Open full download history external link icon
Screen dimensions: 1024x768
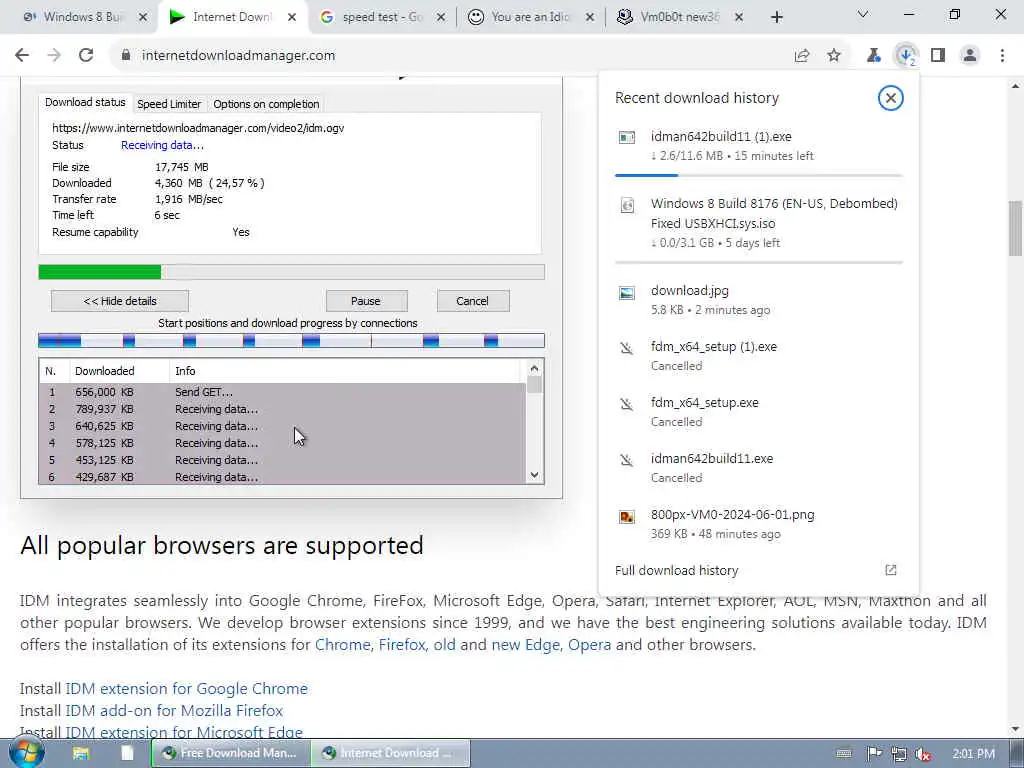[x=891, y=570]
